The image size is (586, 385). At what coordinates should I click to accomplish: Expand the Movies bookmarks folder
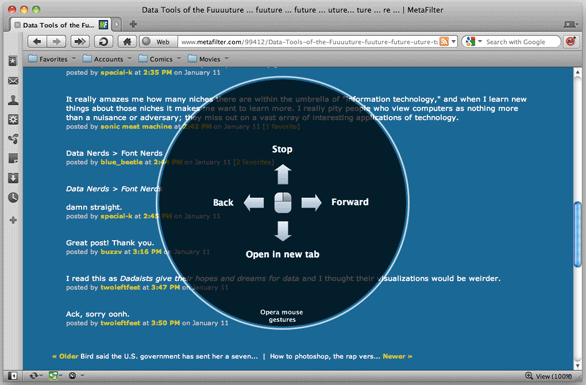pyautogui.click(x=208, y=59)
